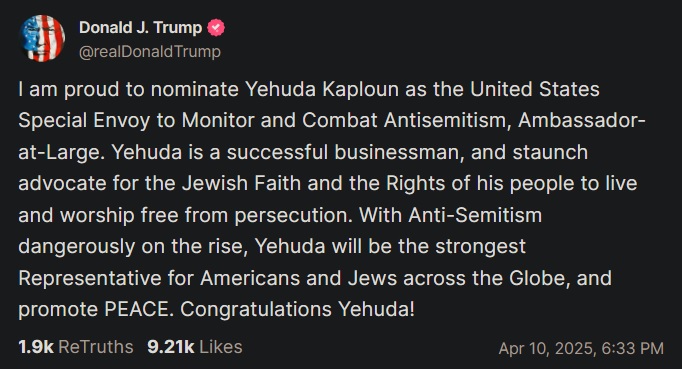Open Donald J. Trump display name

[x=140, y=28]
